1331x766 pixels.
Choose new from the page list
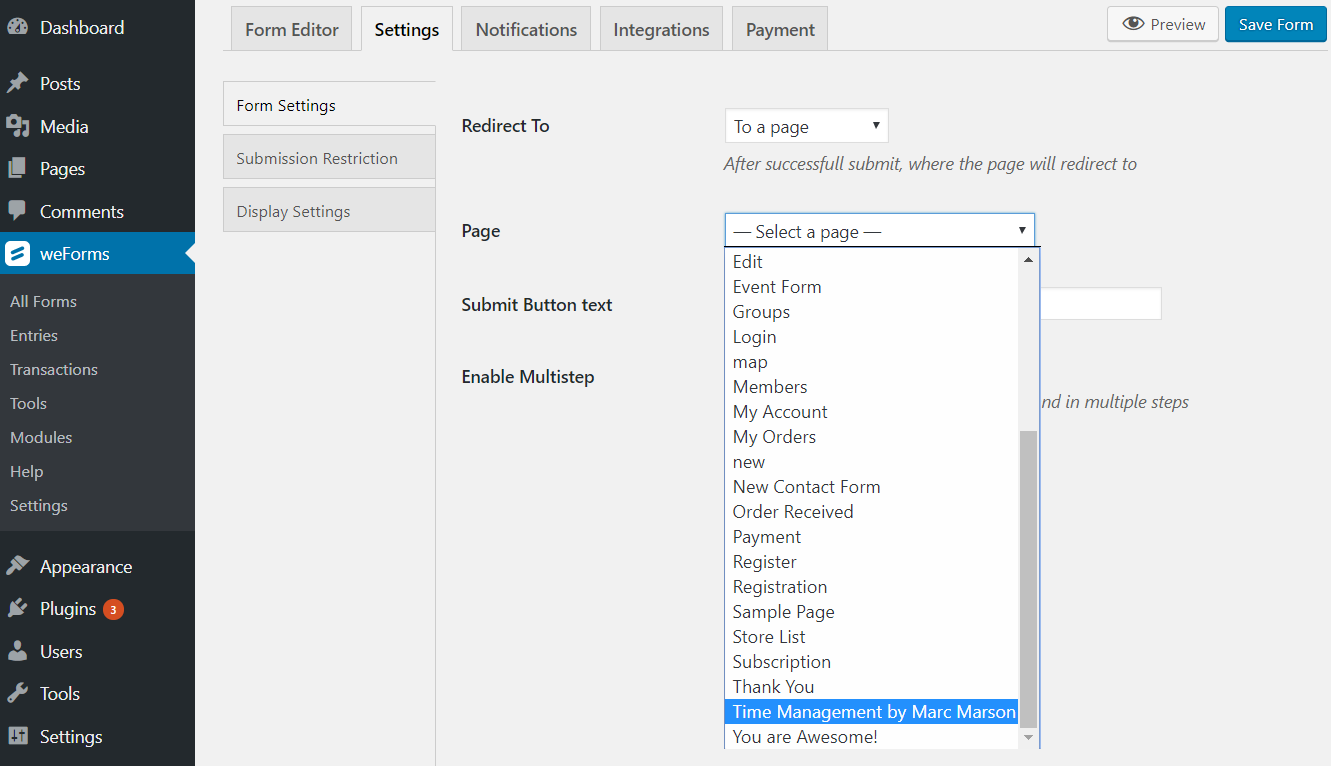[x=870, y=462]
